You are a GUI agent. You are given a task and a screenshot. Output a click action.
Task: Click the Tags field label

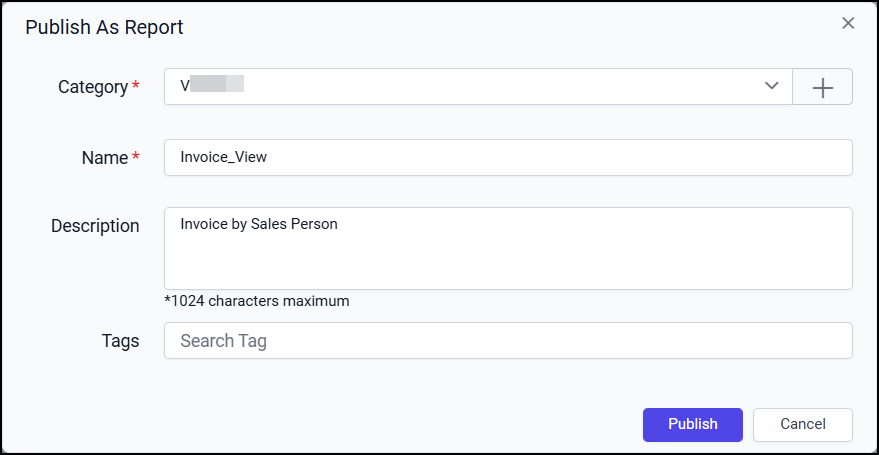120,341
